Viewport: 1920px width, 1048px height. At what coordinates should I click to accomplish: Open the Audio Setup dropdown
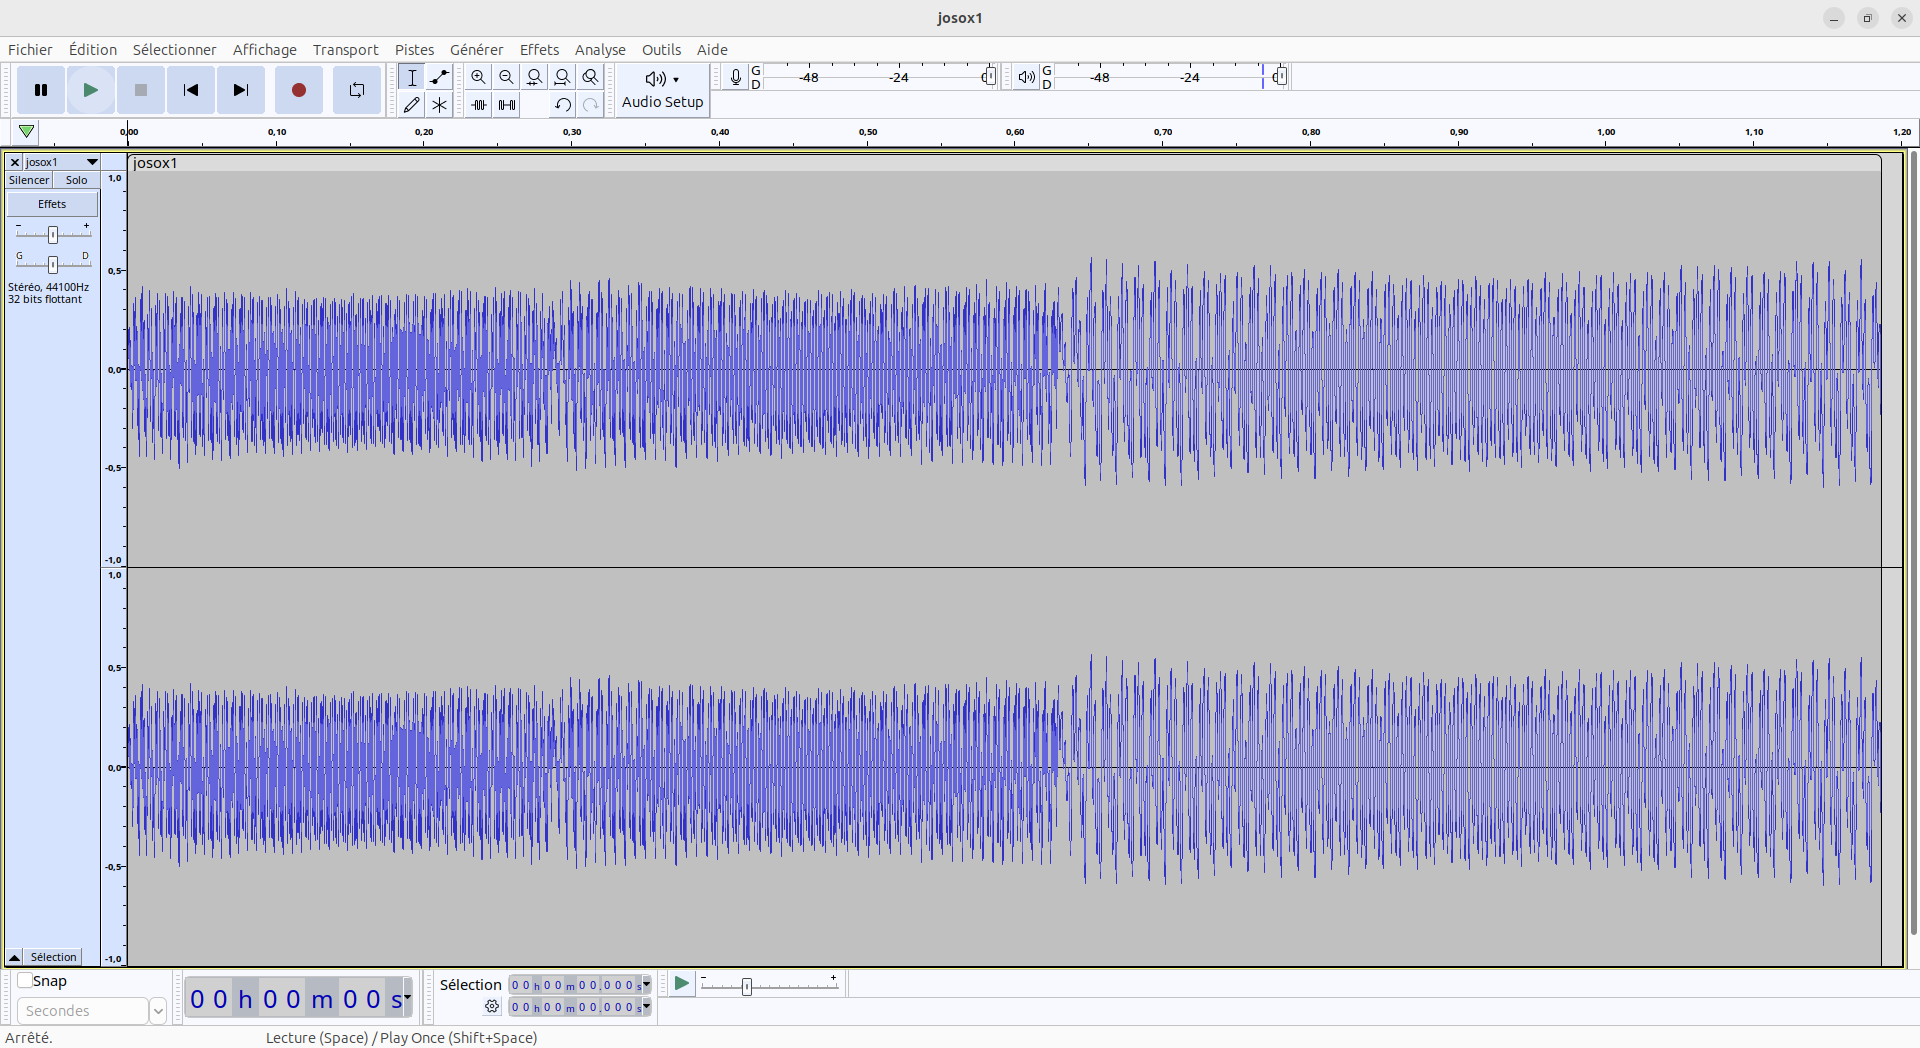click(x=662, y=90)
